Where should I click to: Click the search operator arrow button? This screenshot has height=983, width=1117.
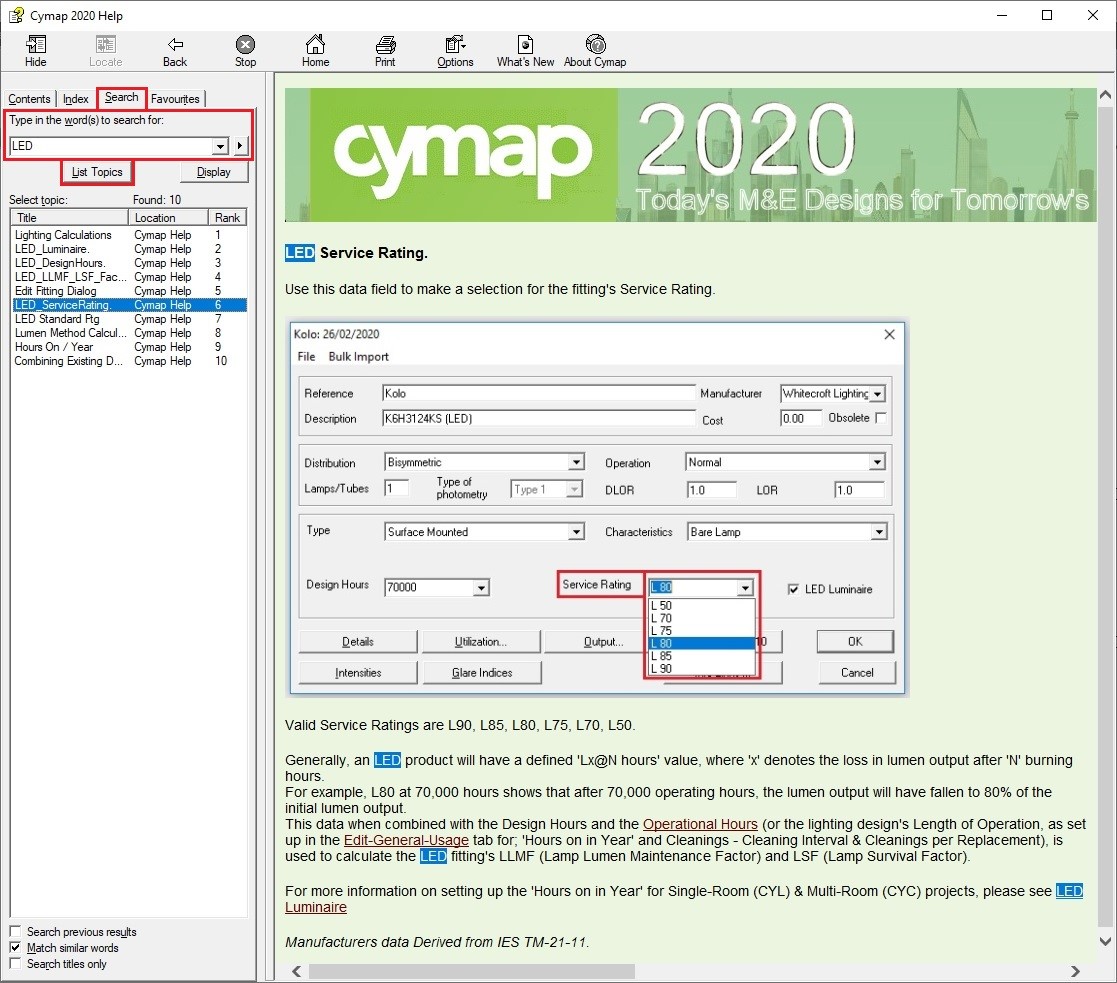tap(240, 146)
